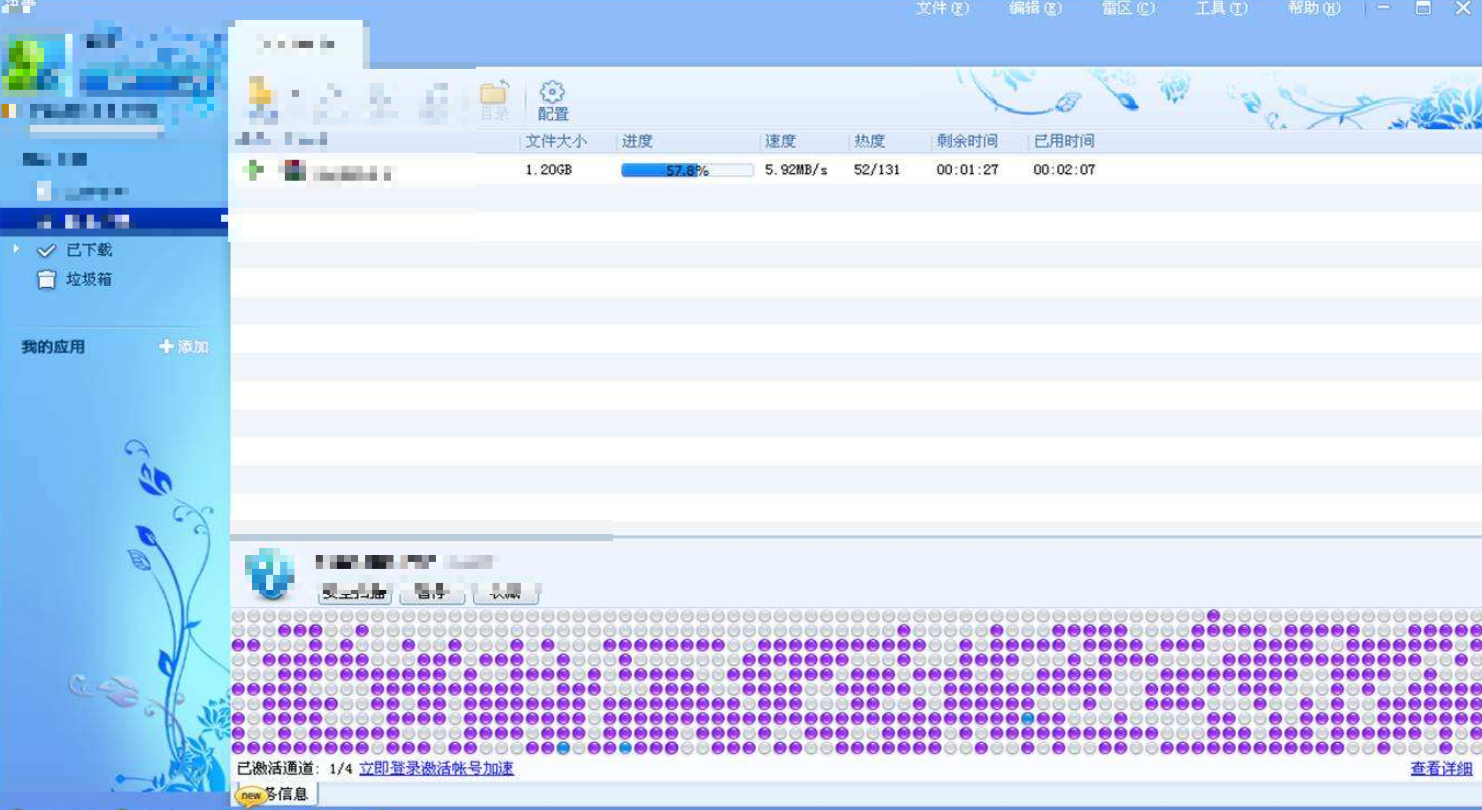Click the user avatar in sidebar

37,64
